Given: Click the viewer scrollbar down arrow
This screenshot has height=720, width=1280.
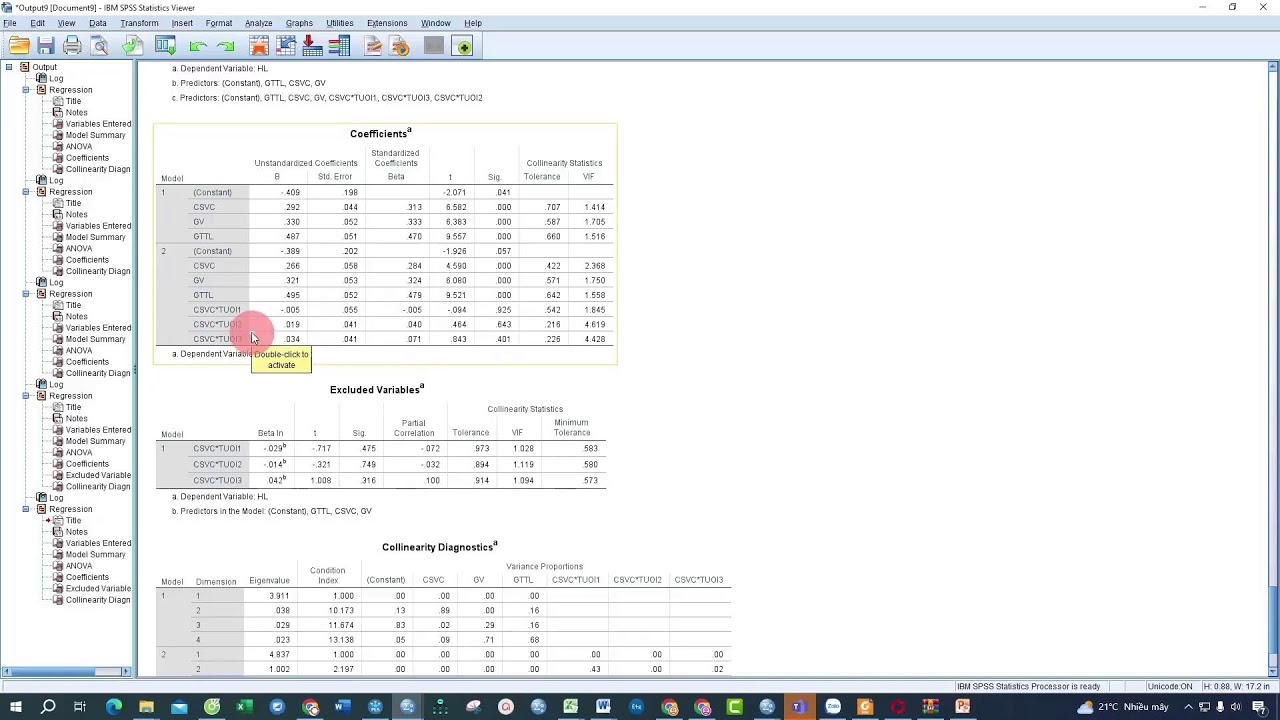Looking at the screenshot, I should click(1273, 672).
